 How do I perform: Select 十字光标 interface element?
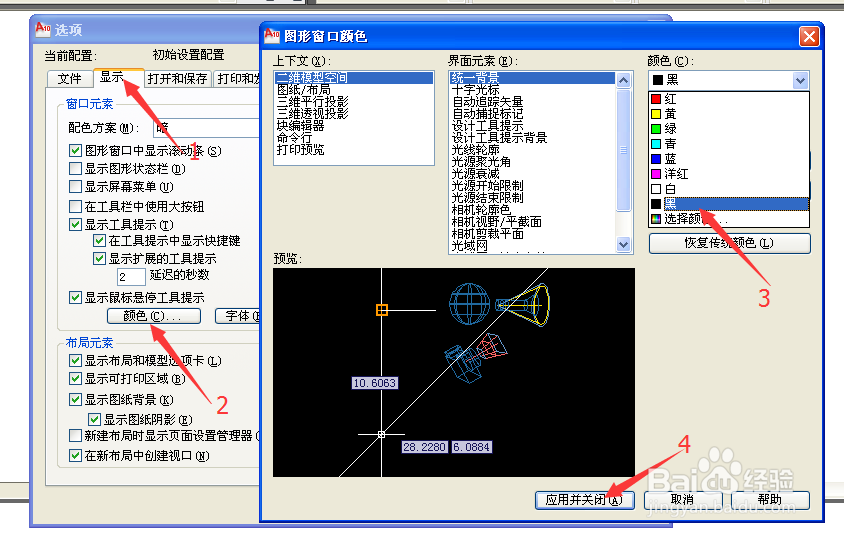(475, 90)
